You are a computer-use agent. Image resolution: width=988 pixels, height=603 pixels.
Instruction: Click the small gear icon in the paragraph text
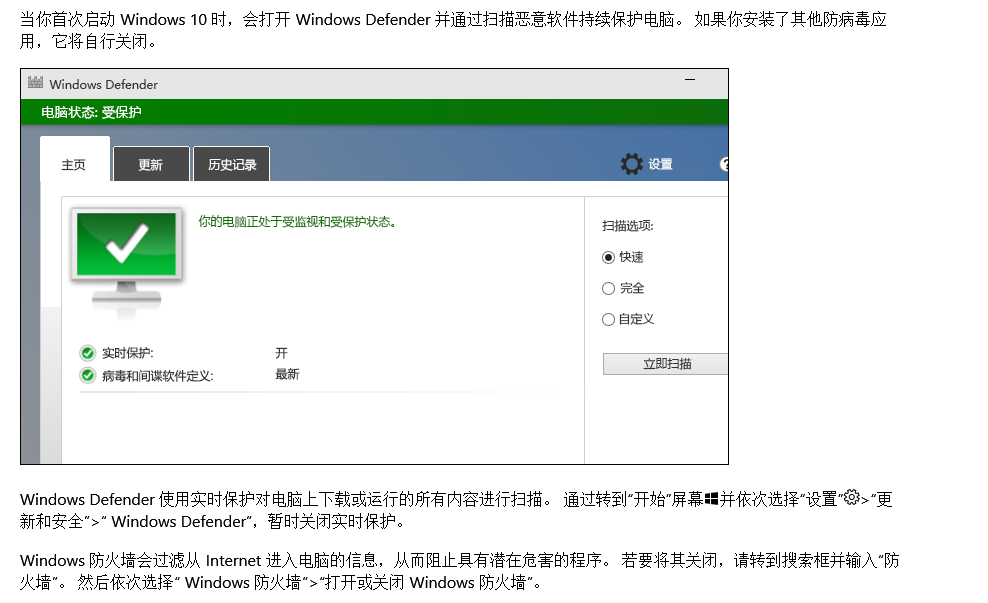[x=852, y=497]
